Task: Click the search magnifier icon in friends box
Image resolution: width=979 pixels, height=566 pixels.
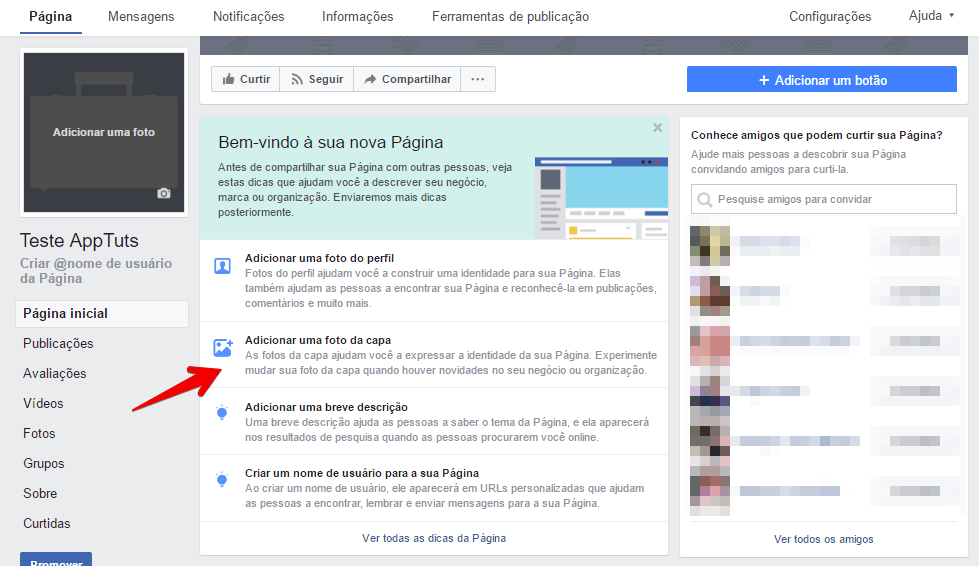Action: [x=704, y=200]
